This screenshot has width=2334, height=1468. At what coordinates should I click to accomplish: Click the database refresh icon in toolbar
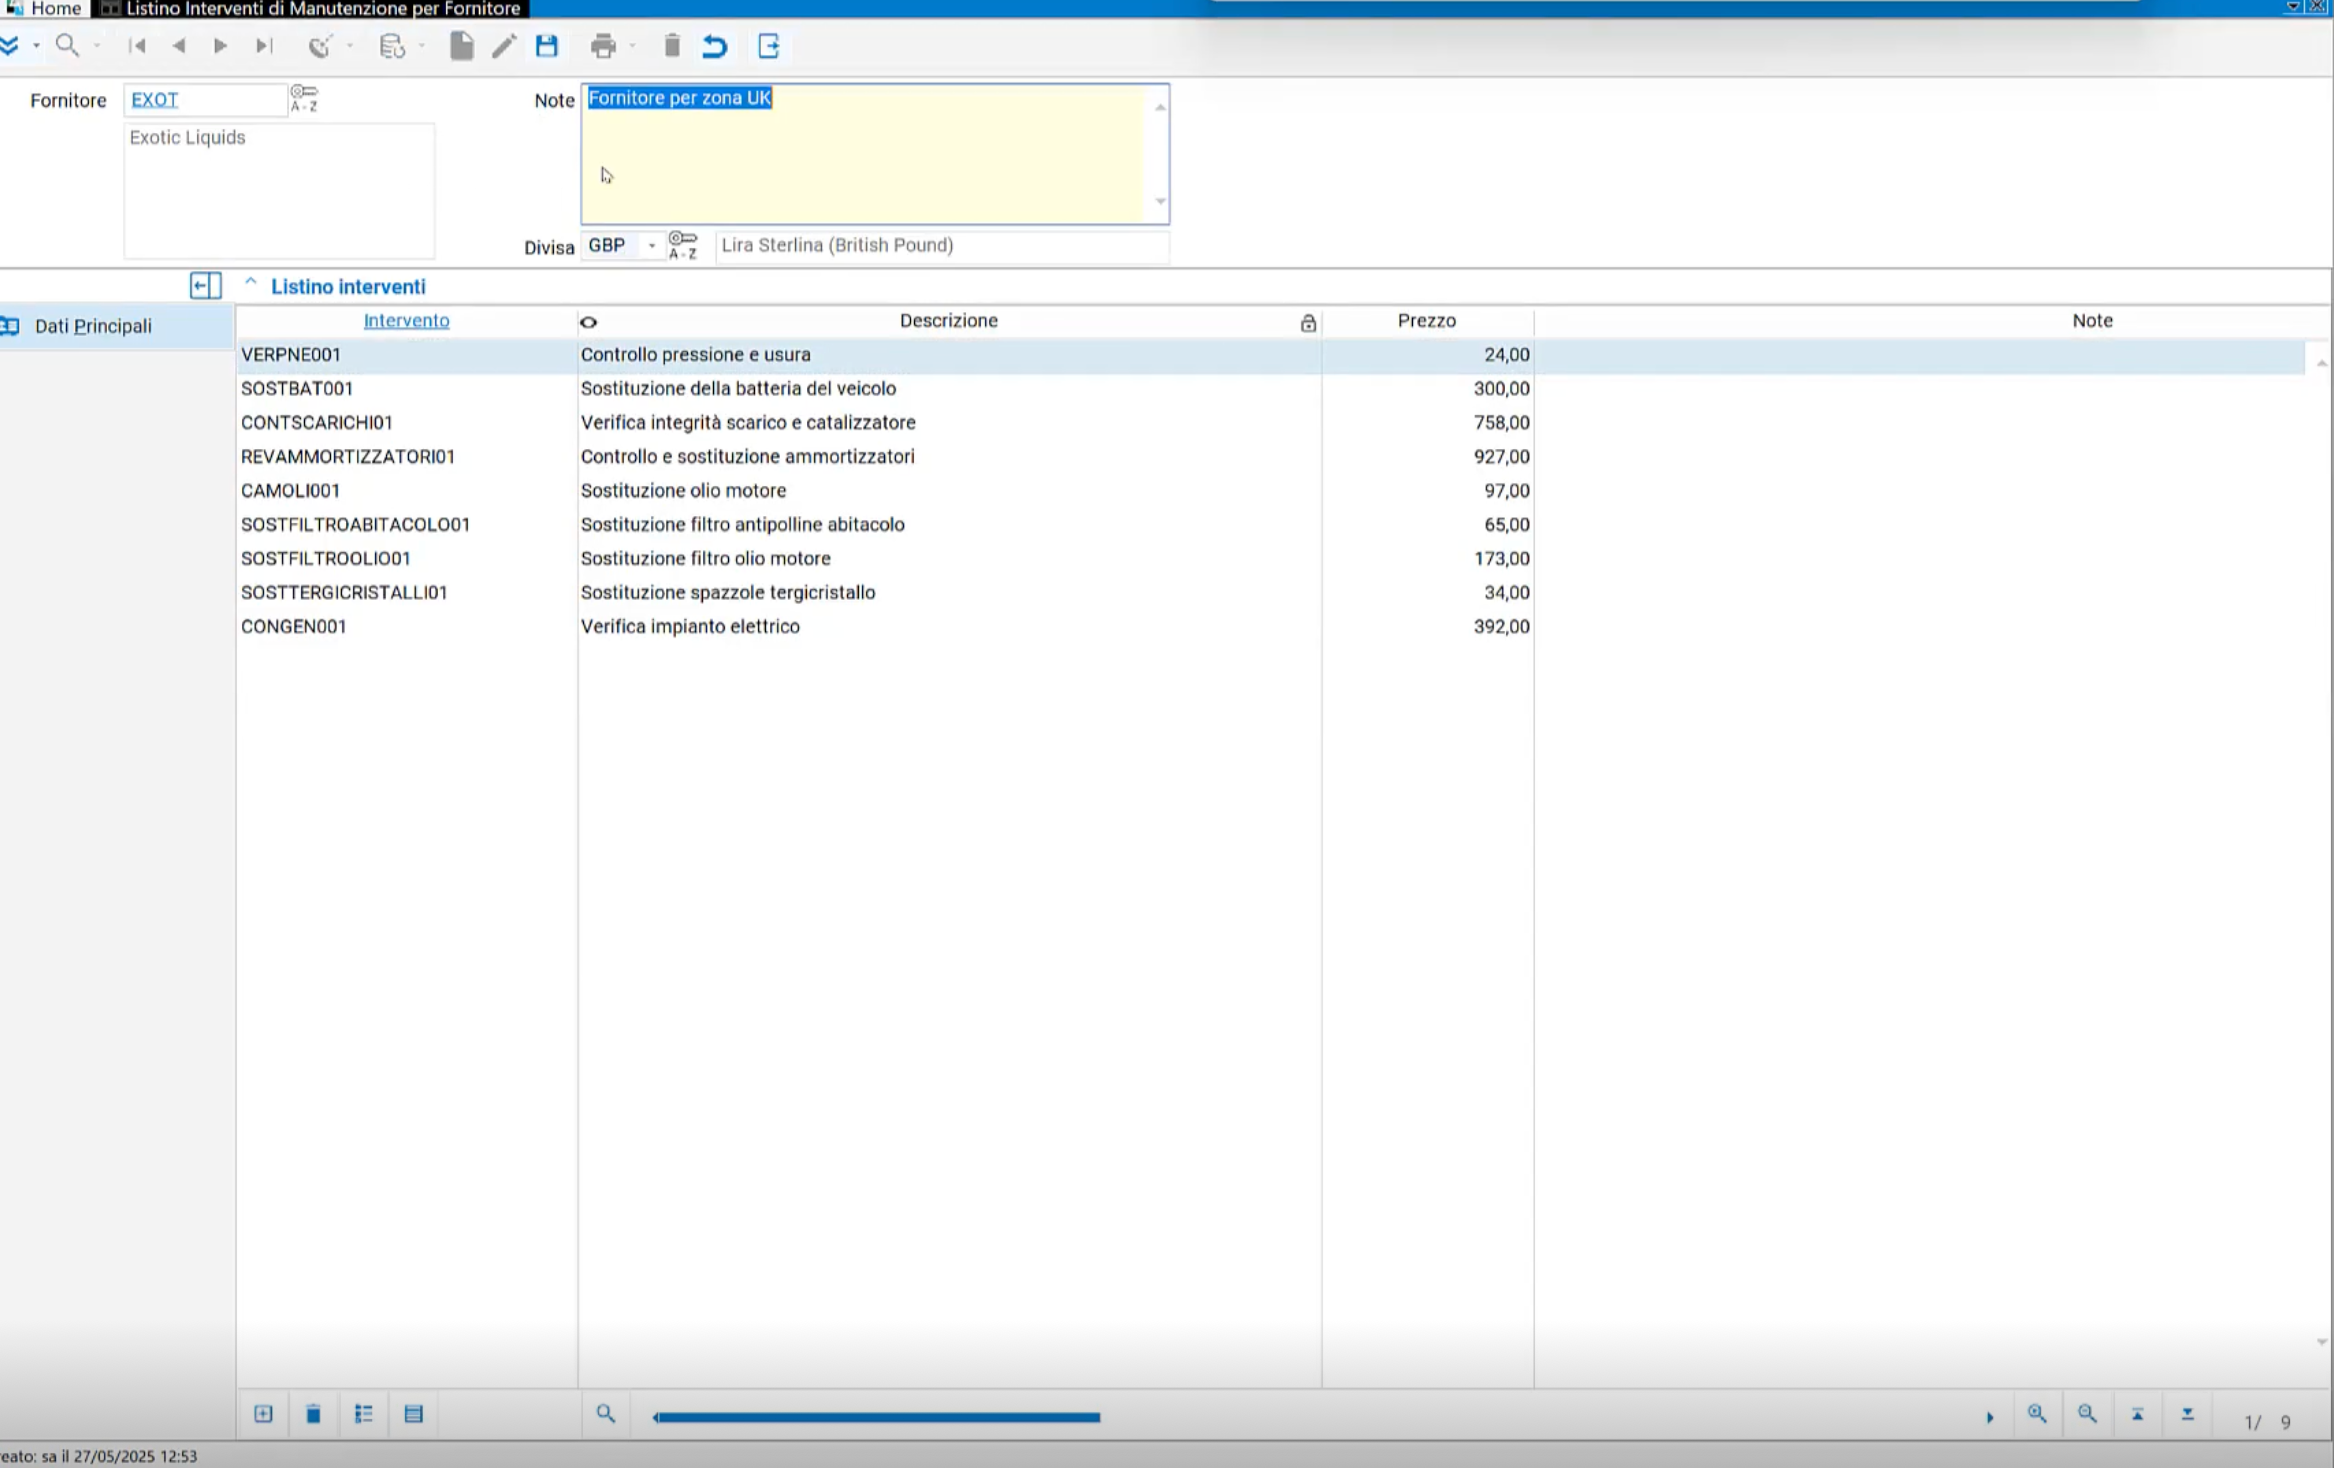click(x=392, y=46)
